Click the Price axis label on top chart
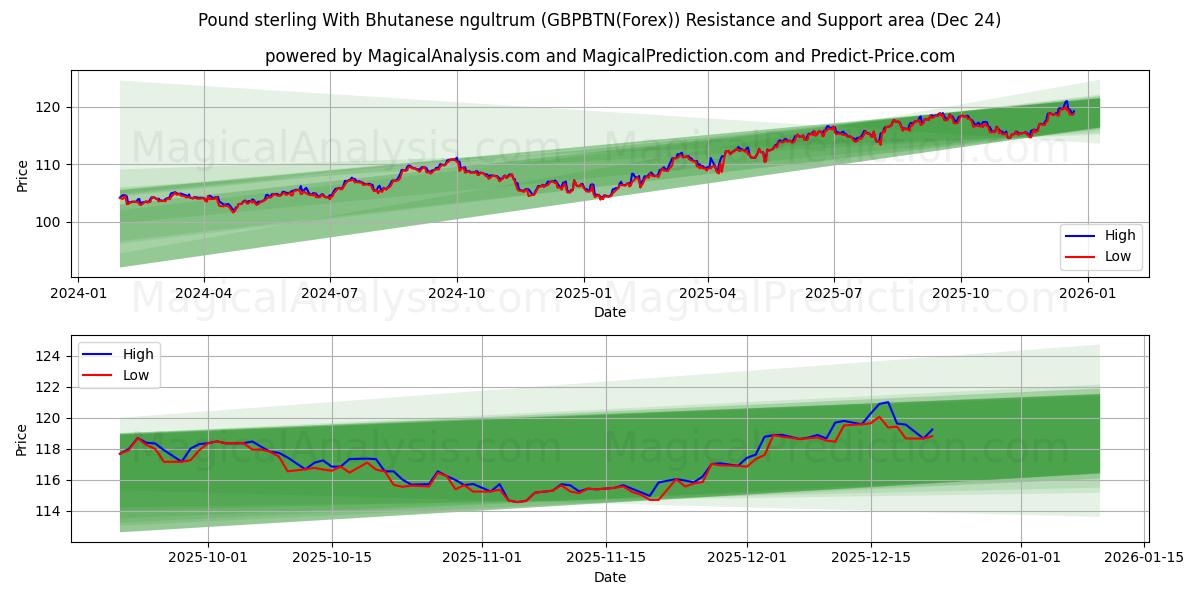Viewport: 1200px width, 600px height. [x=20, y=176]
